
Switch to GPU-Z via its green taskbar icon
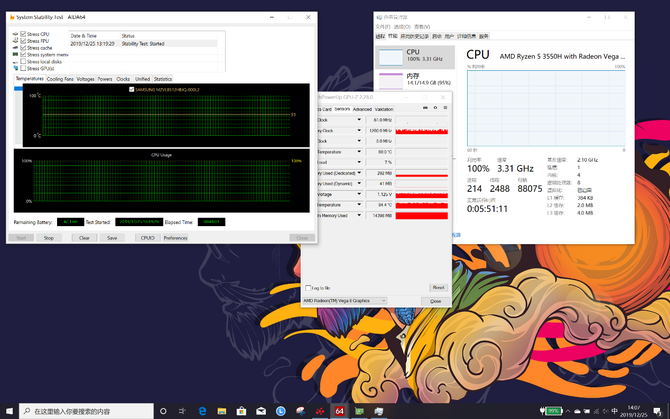(359, 411)
